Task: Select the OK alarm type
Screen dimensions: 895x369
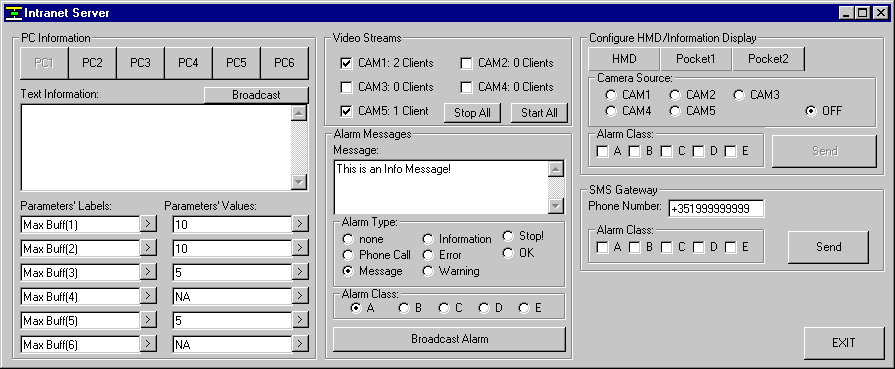Action: click(x=507, y=252)
